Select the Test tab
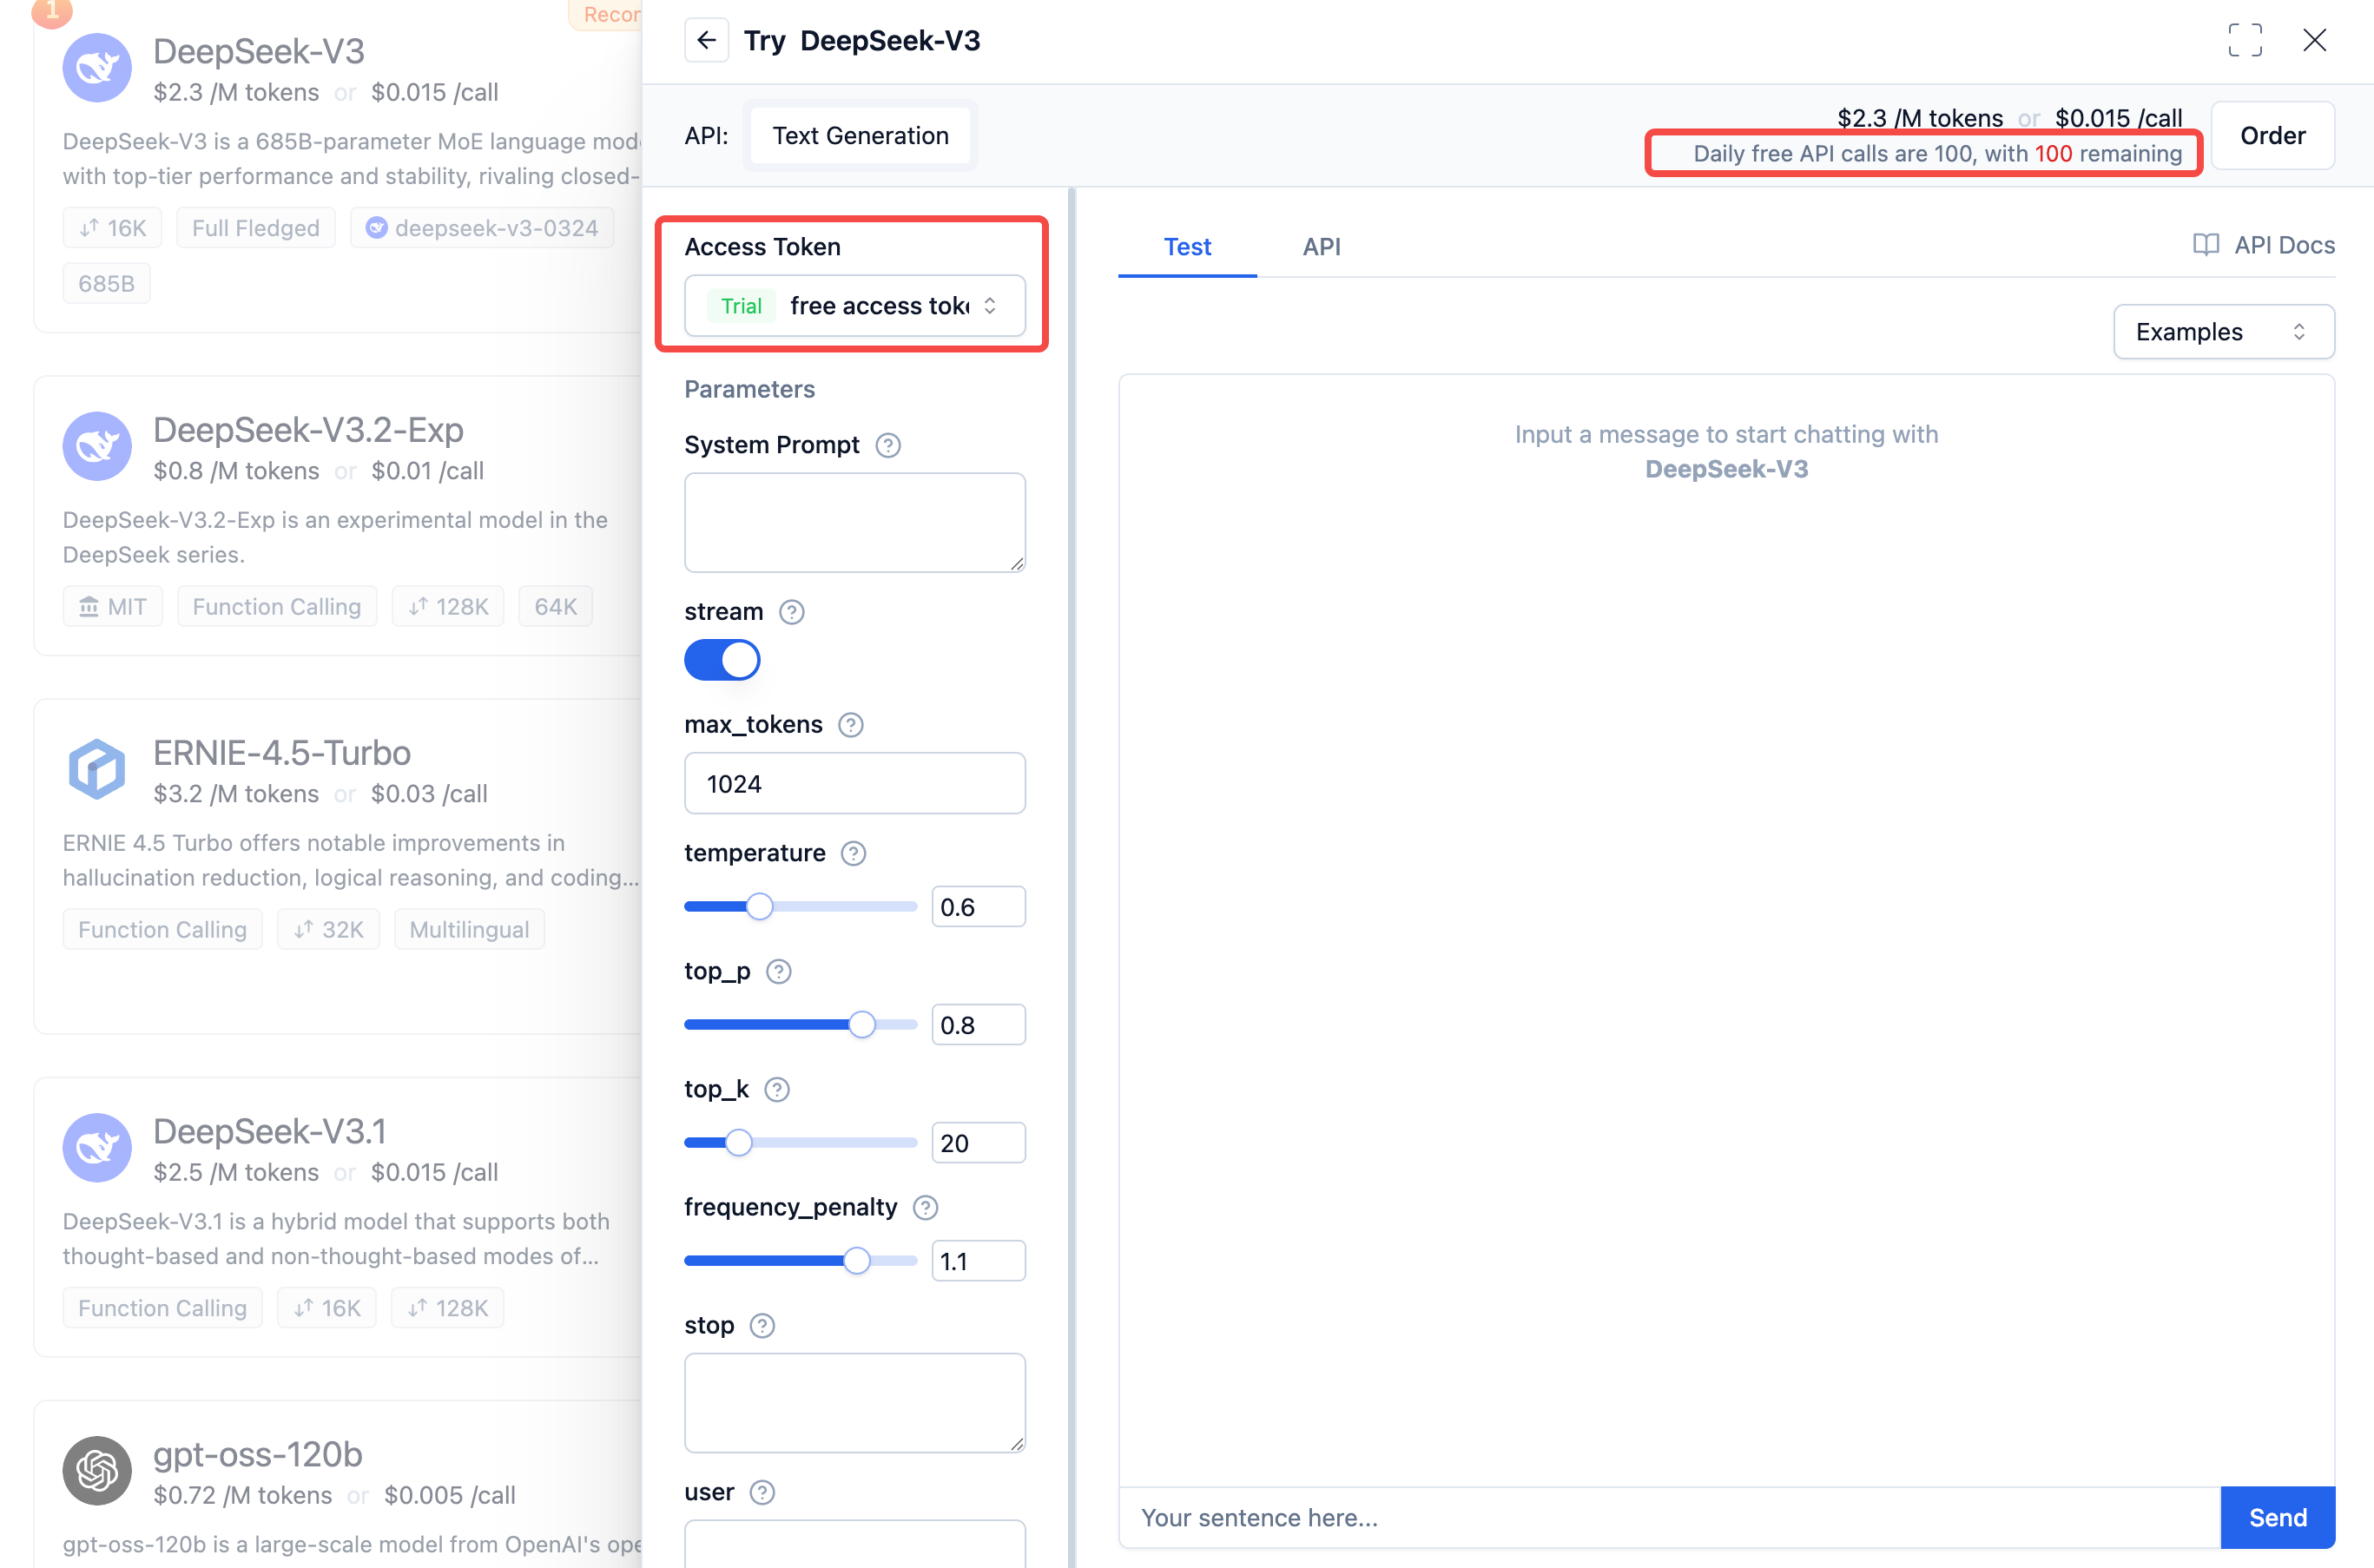This screenshot has height=1568, width=2374. [x=1187, y=247]
